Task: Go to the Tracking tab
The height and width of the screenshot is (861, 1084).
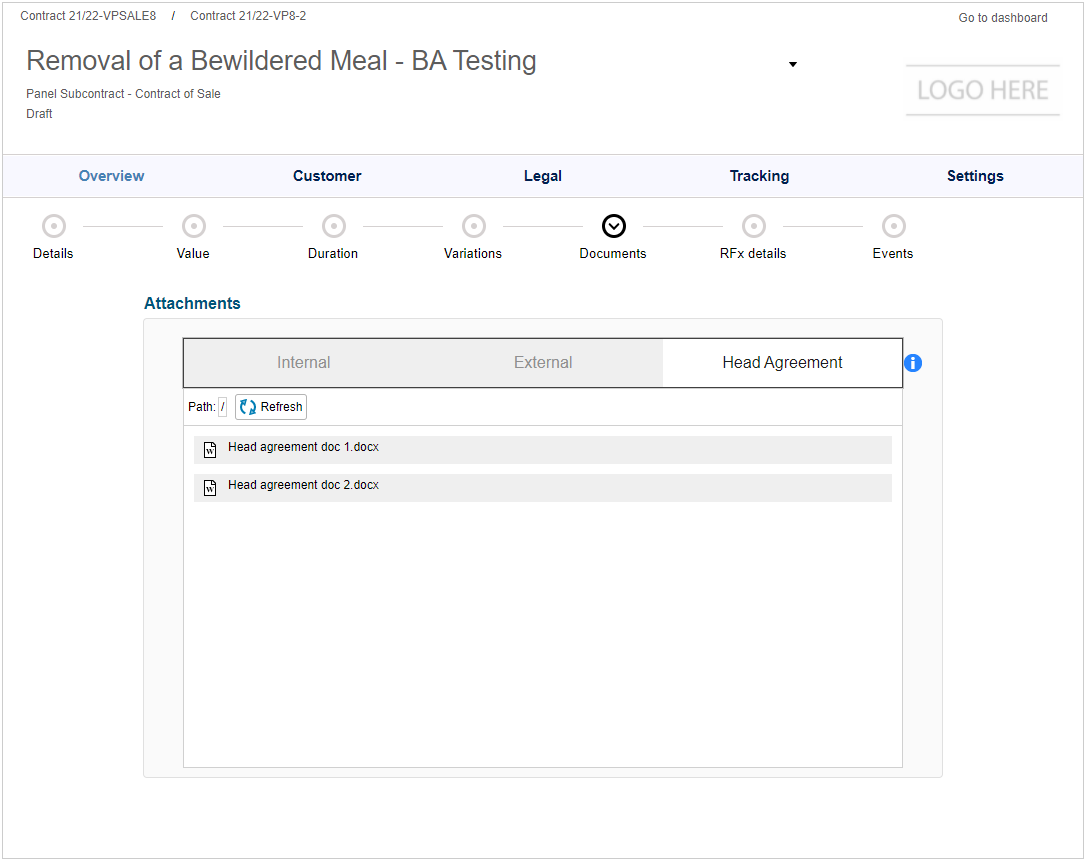Action: 759,176
